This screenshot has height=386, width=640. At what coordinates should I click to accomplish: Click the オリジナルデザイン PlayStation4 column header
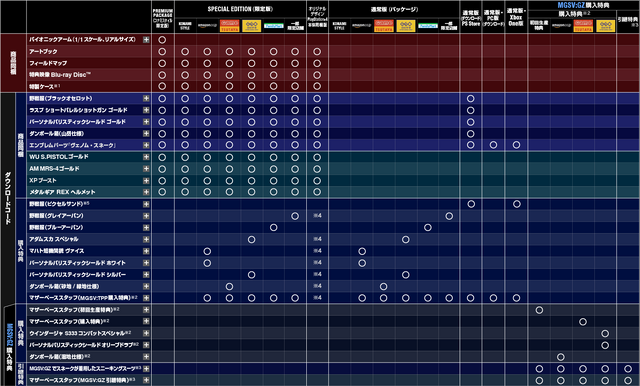click(x=317, y=17)
